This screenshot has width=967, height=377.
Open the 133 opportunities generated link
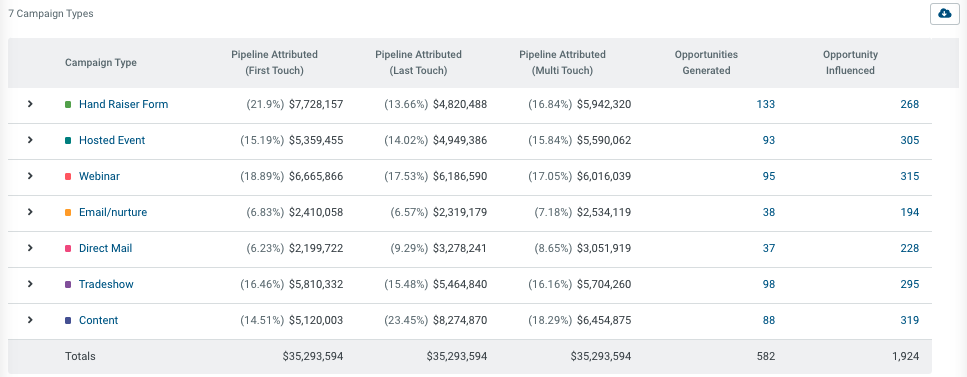click(765, 104)
